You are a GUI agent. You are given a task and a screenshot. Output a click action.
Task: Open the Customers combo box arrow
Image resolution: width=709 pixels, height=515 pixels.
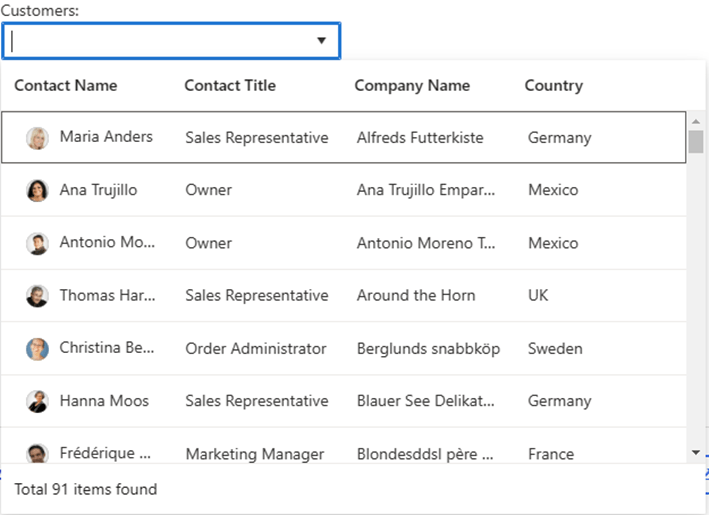point(321,41)
